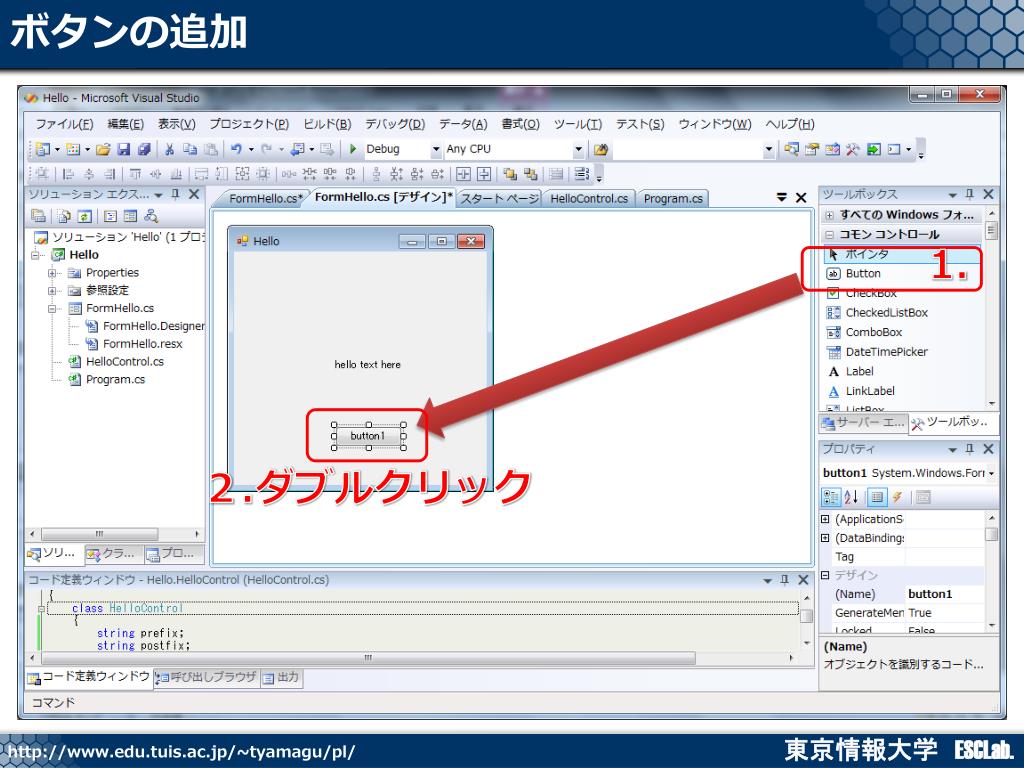Switch to the スタート ページ tab
1024x768 pixels.
pyautogui.click(x=500, y=199)
